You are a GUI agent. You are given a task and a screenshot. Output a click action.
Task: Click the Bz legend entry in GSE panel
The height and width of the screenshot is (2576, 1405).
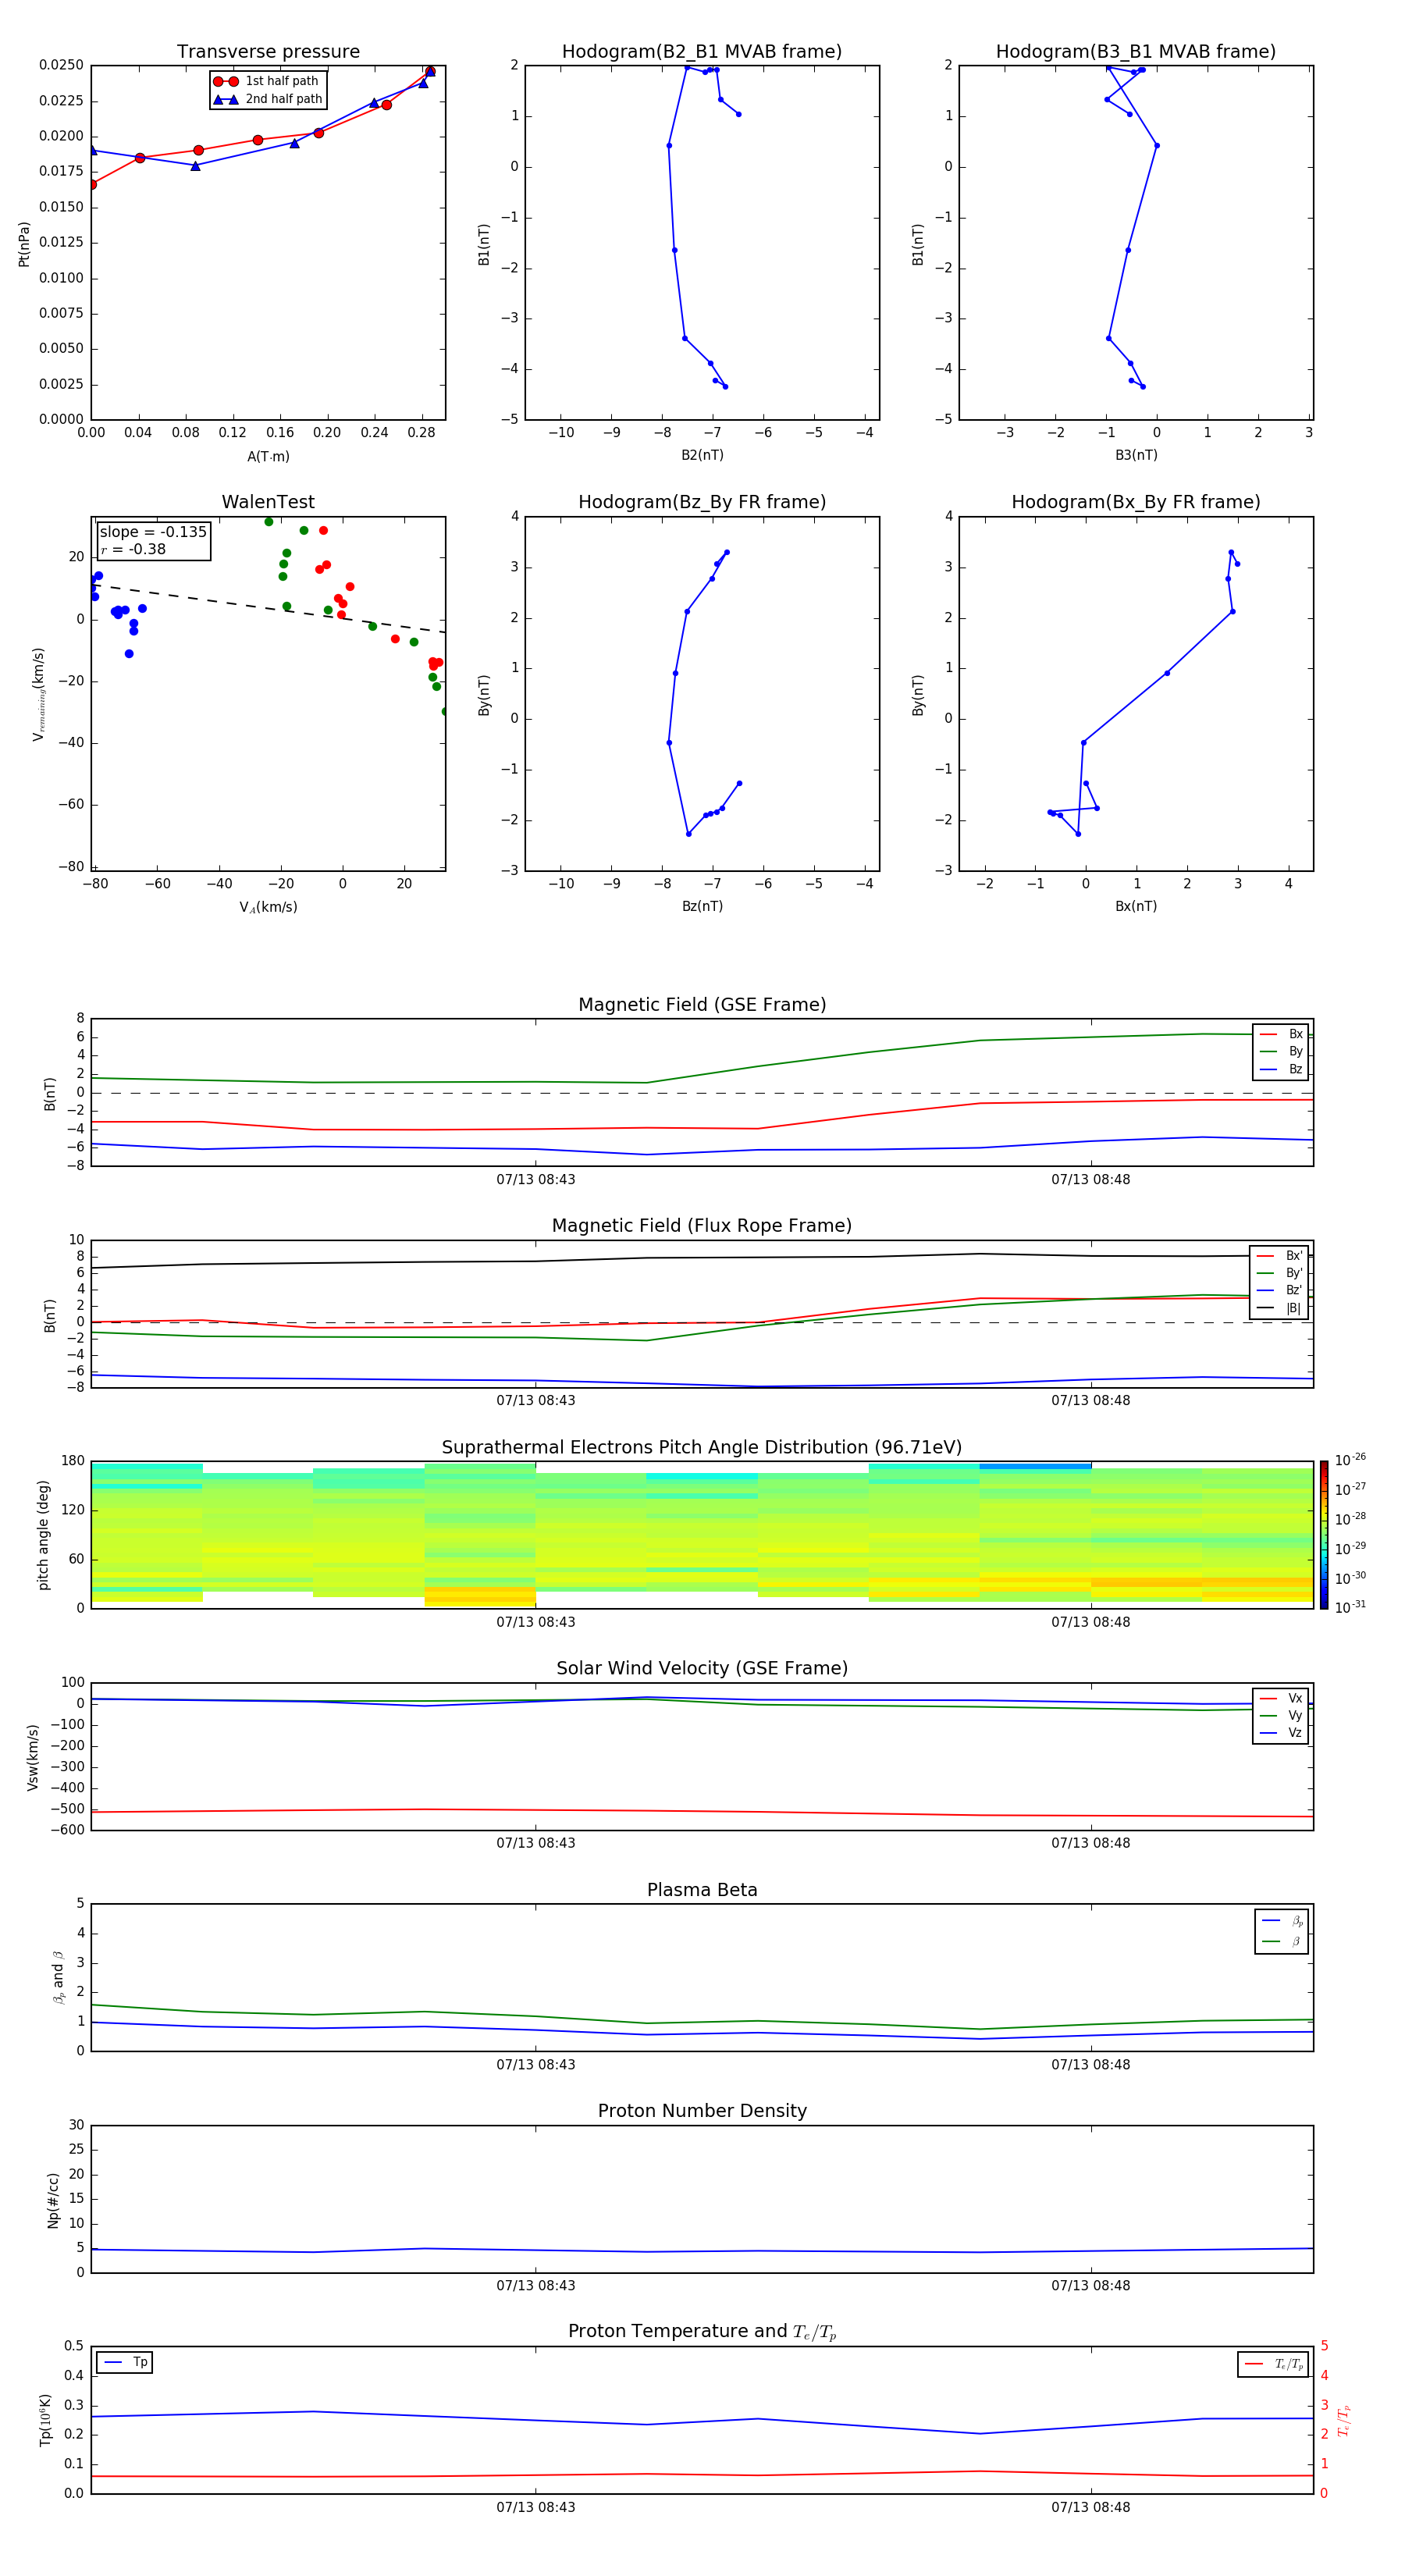click(x=1281, y=1069)
